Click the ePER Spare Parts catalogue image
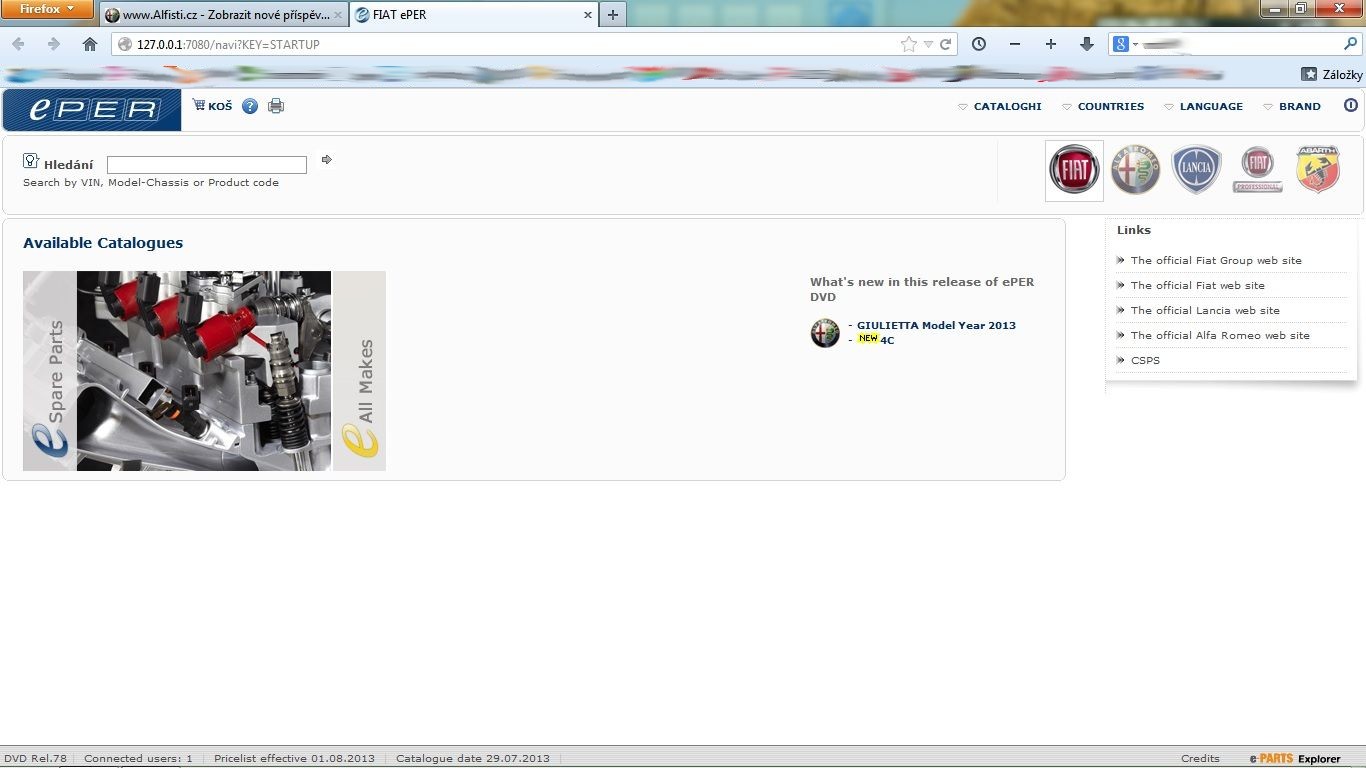1366x768 pixels. [204, 370]
